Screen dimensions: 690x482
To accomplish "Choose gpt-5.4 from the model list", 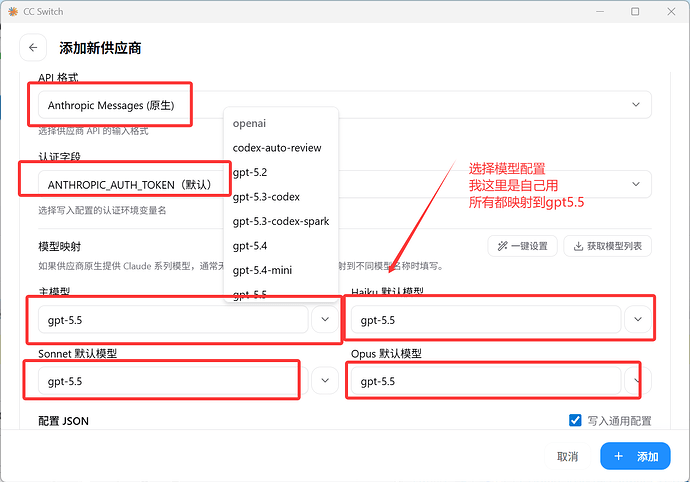I will 250,246.
